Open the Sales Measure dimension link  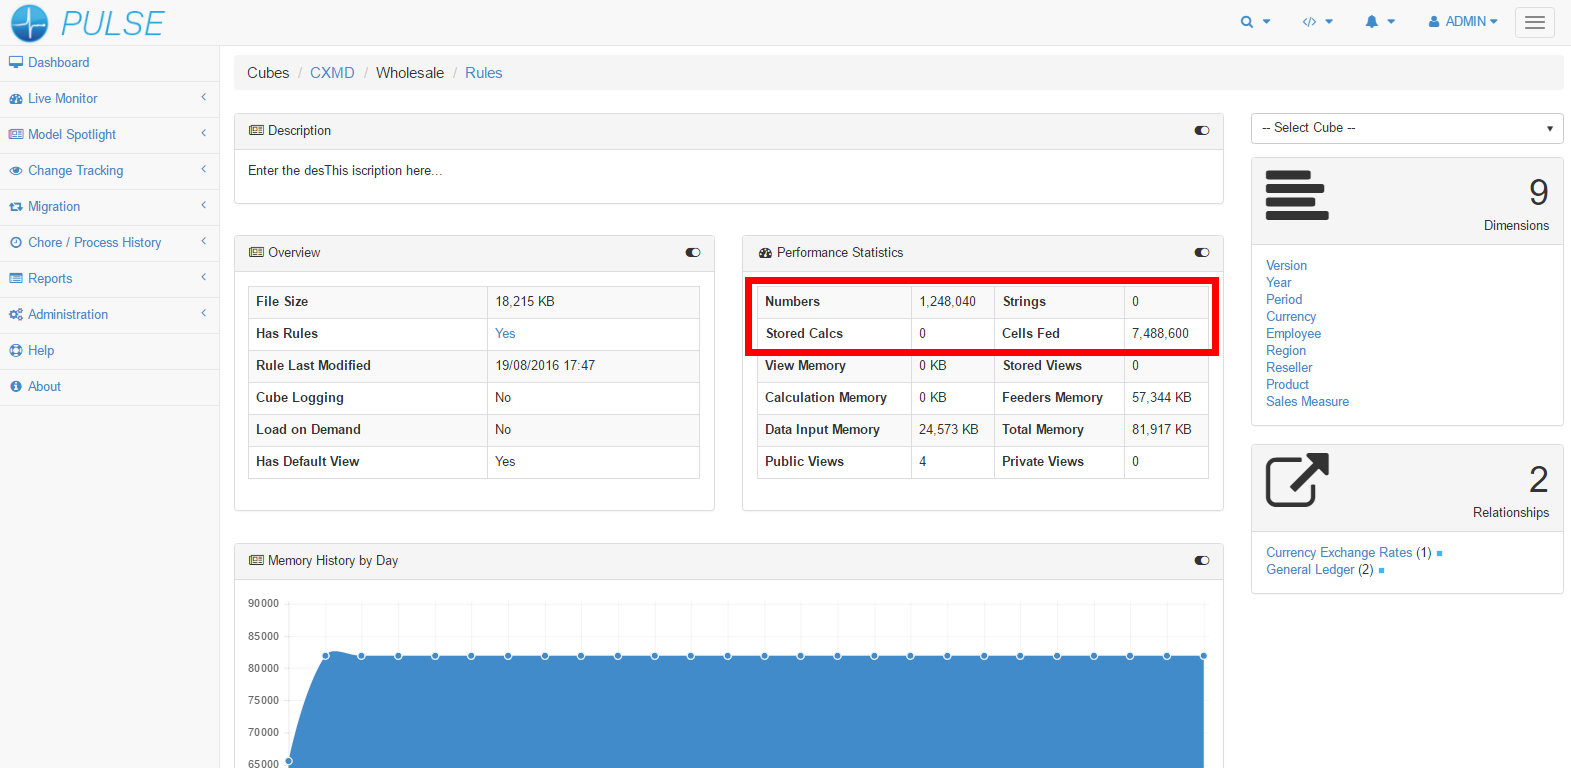[1307, 402]
